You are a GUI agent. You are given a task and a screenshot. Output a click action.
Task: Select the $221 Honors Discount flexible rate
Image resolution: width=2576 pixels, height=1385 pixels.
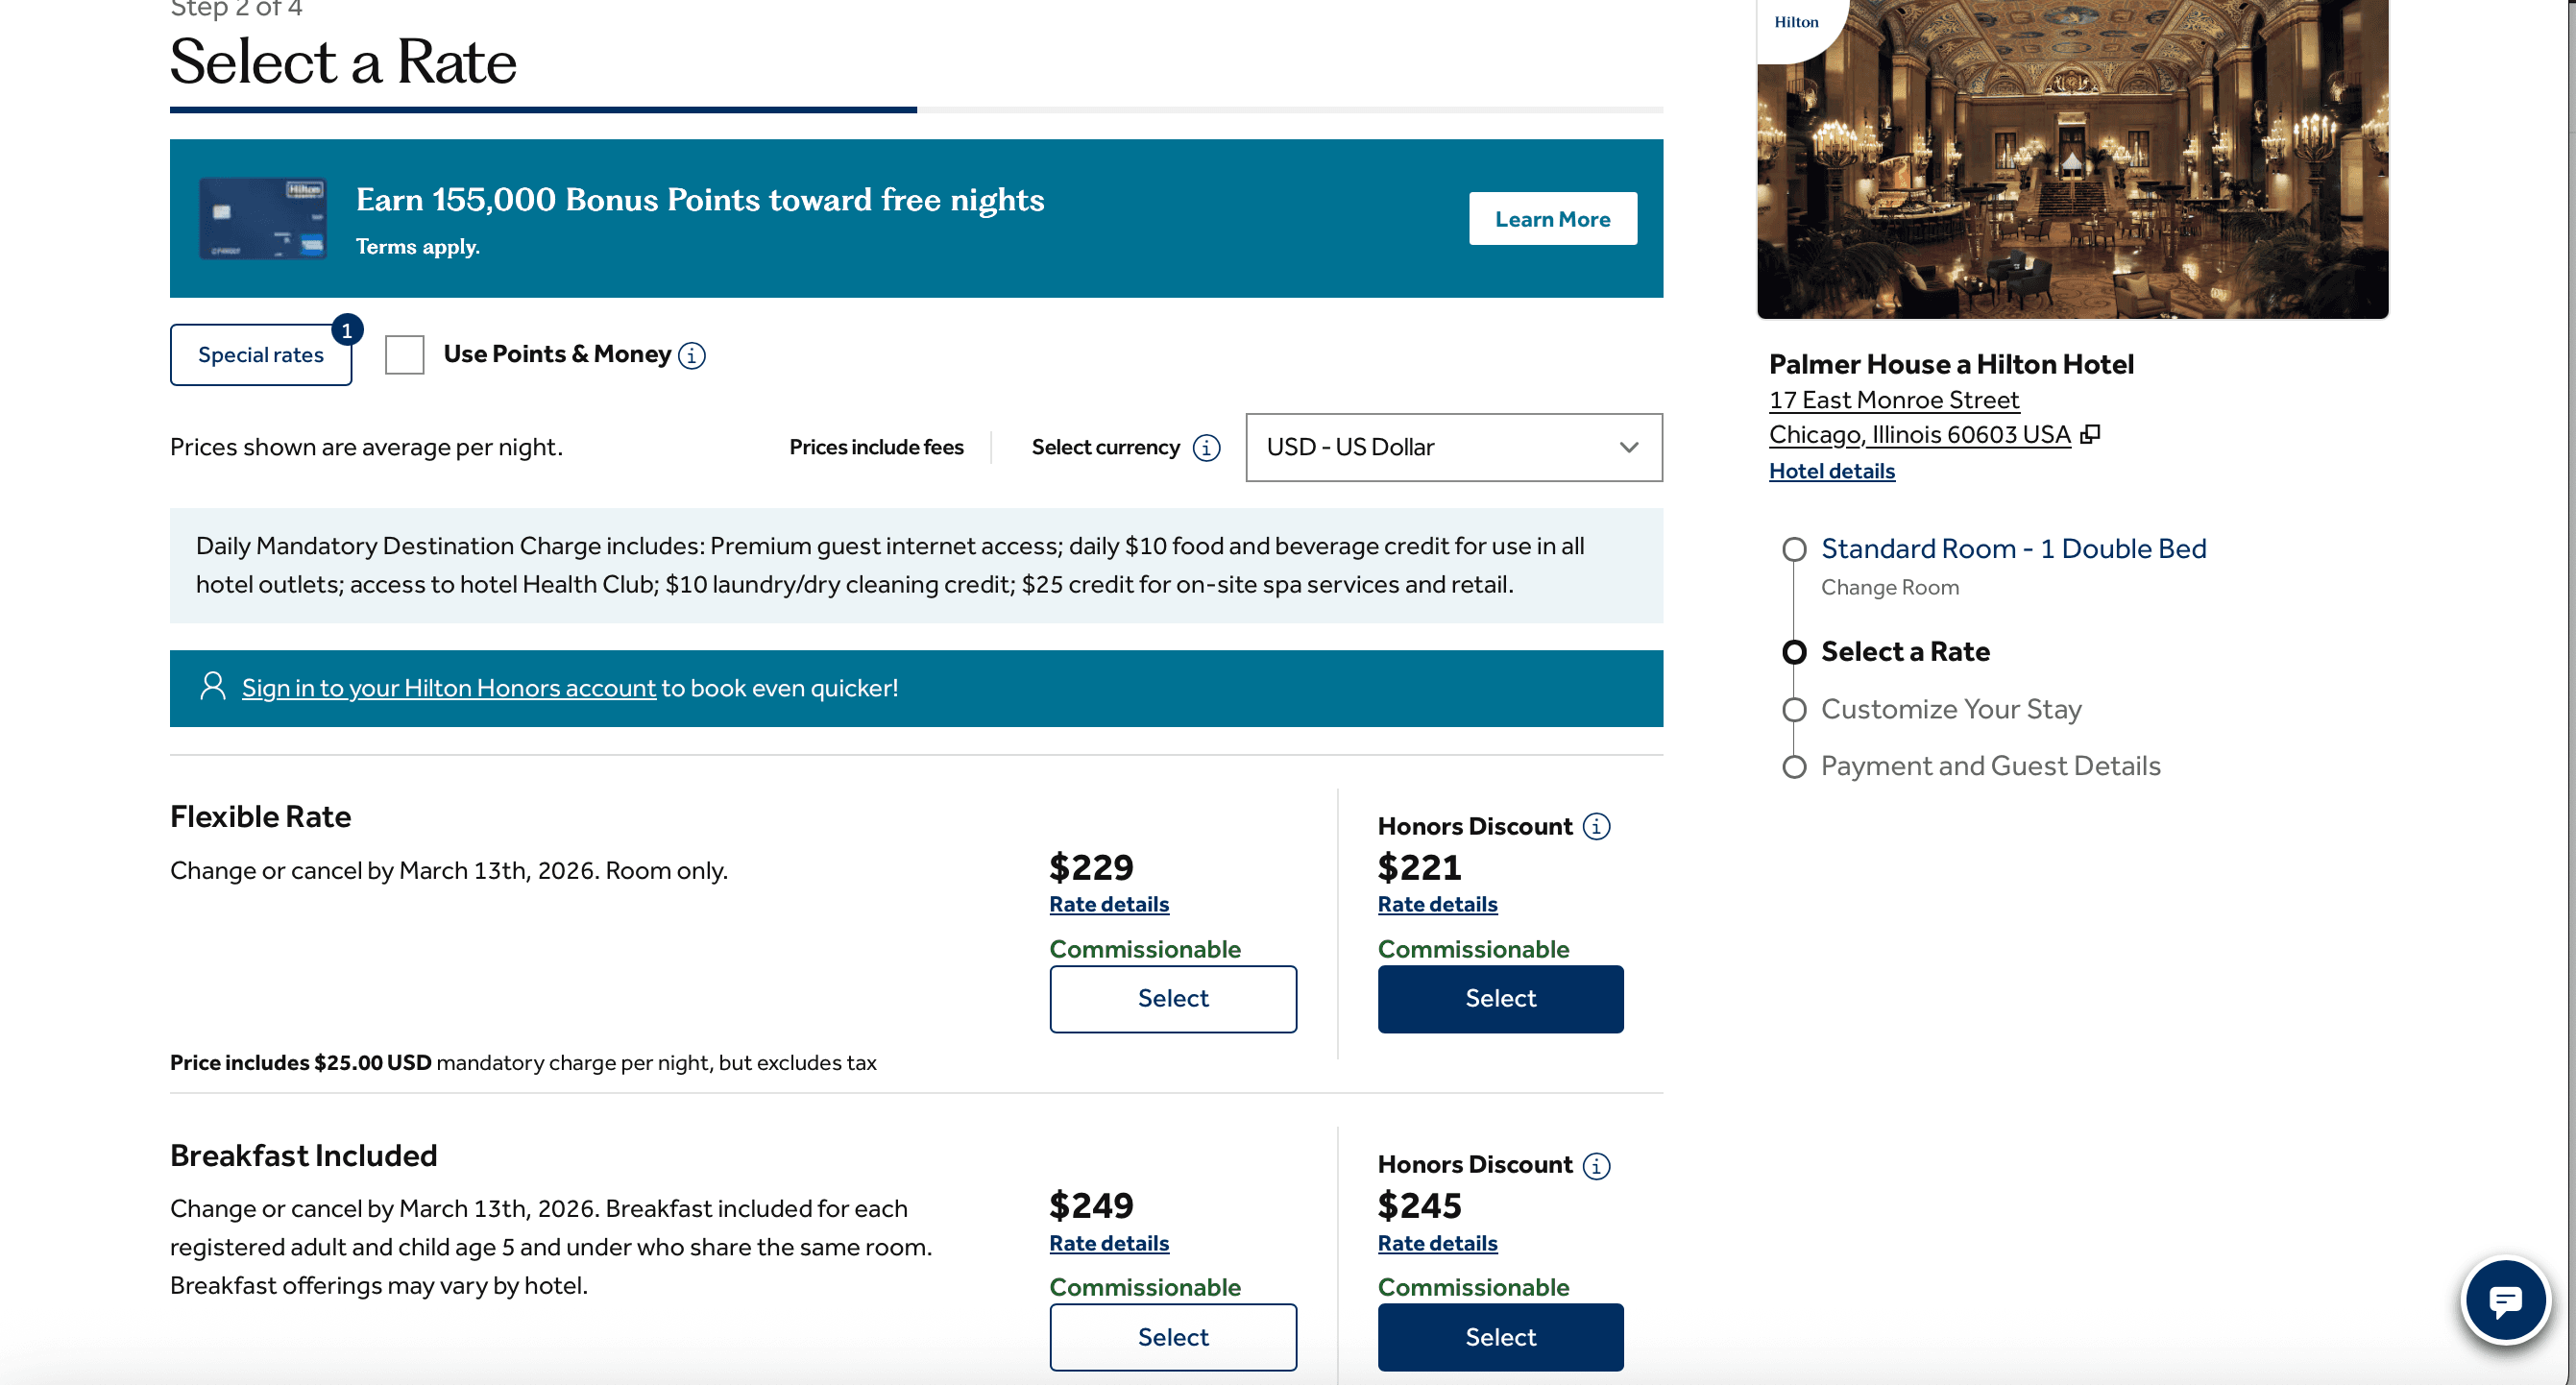coord(1500,998)
